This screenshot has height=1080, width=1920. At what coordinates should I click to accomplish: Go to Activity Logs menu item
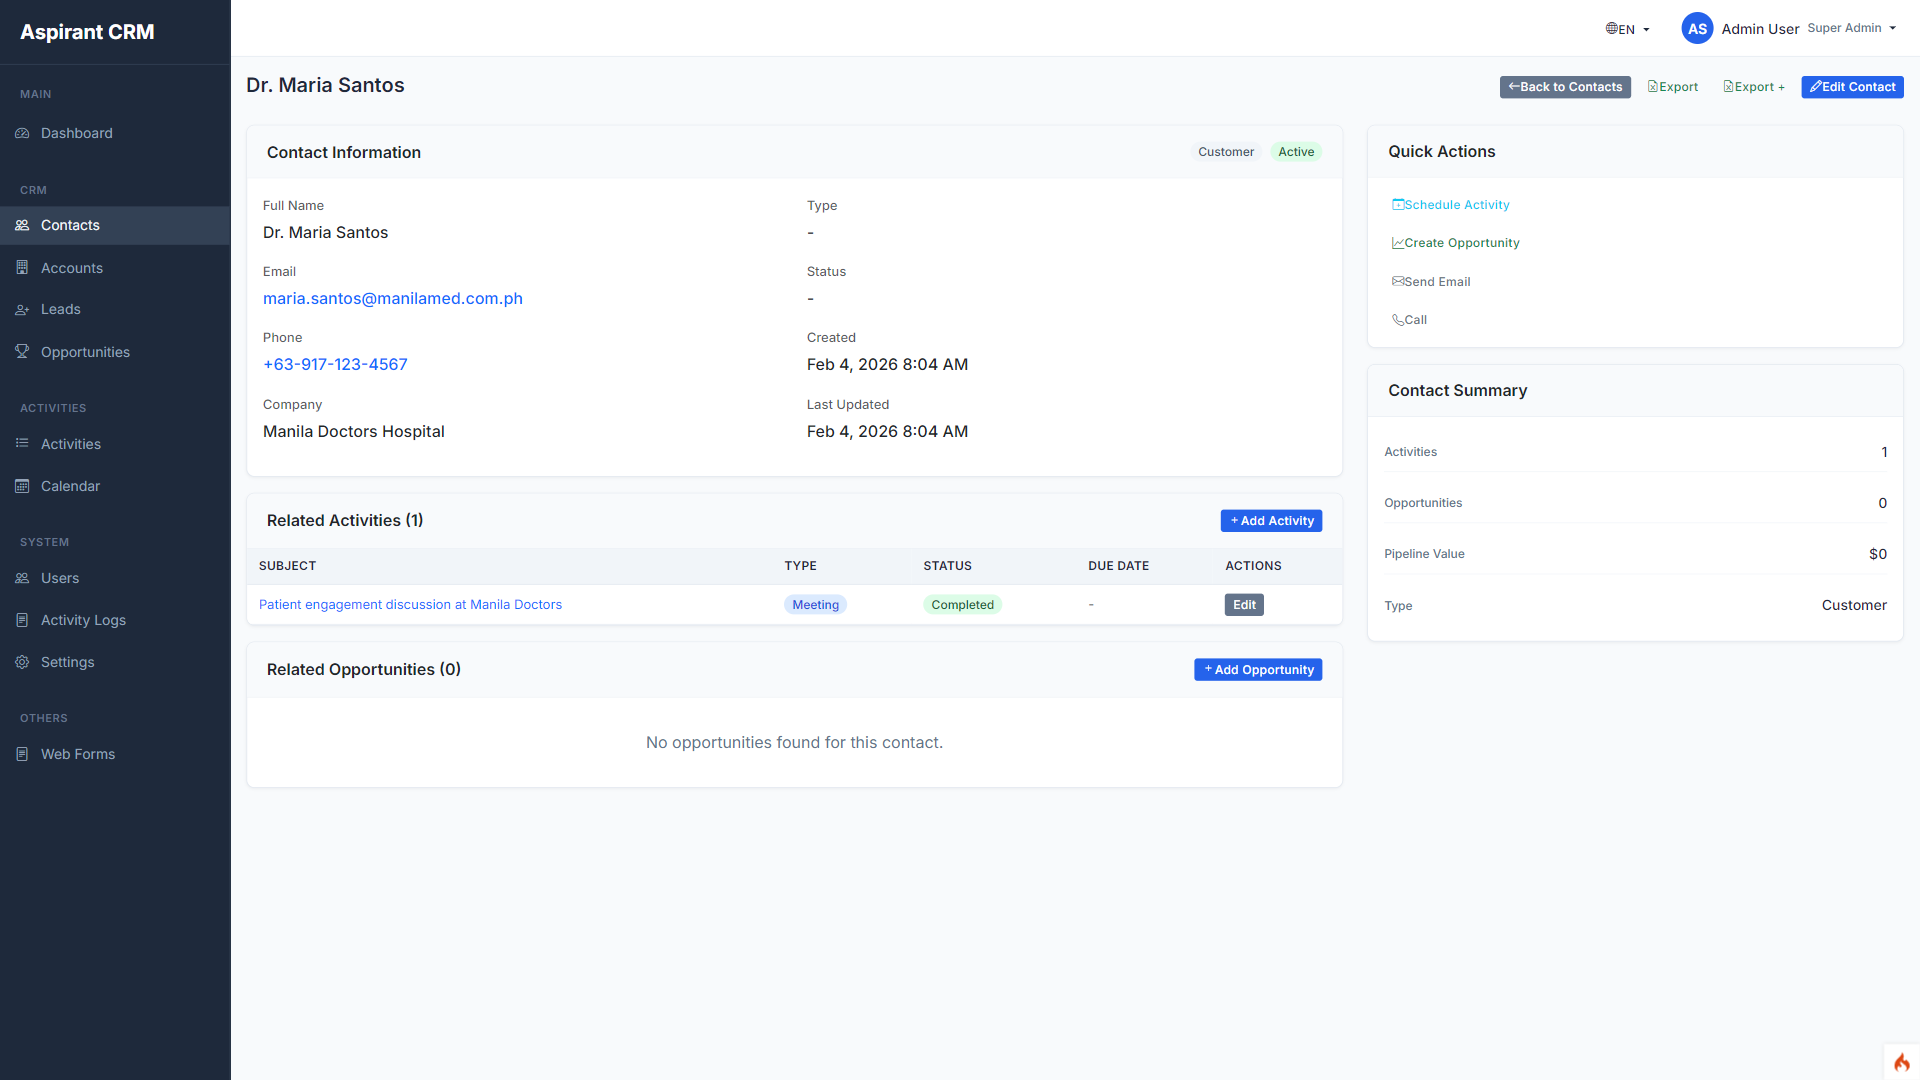[83, 620]
